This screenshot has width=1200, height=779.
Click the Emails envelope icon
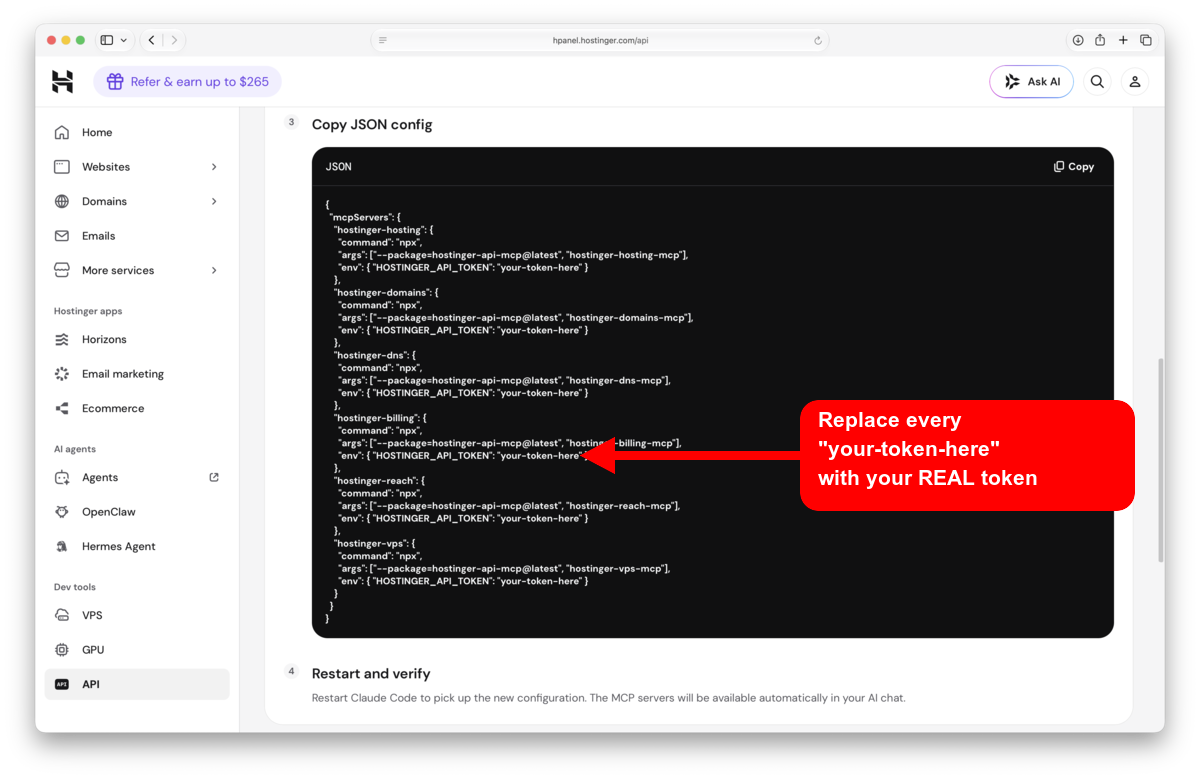(x=62, y=236)
